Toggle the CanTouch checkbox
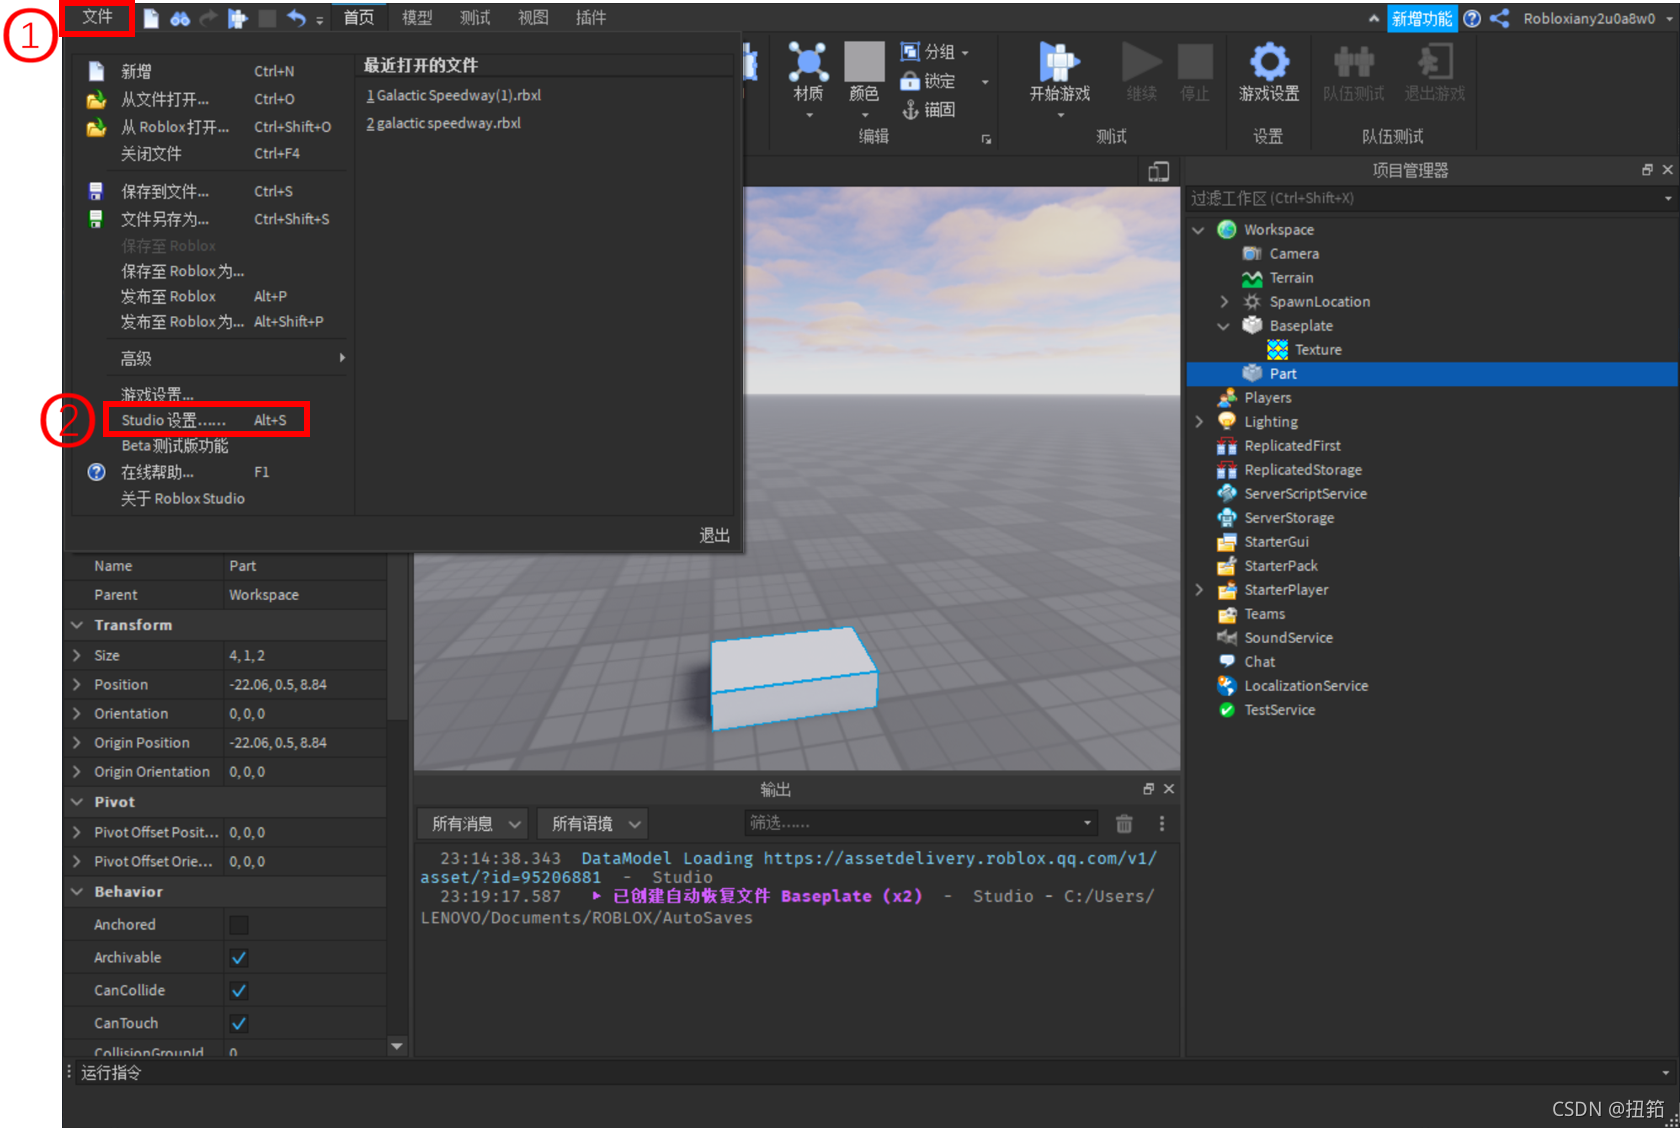Viewport: 1680px width, 1128px height. [x=239, y=1024]
